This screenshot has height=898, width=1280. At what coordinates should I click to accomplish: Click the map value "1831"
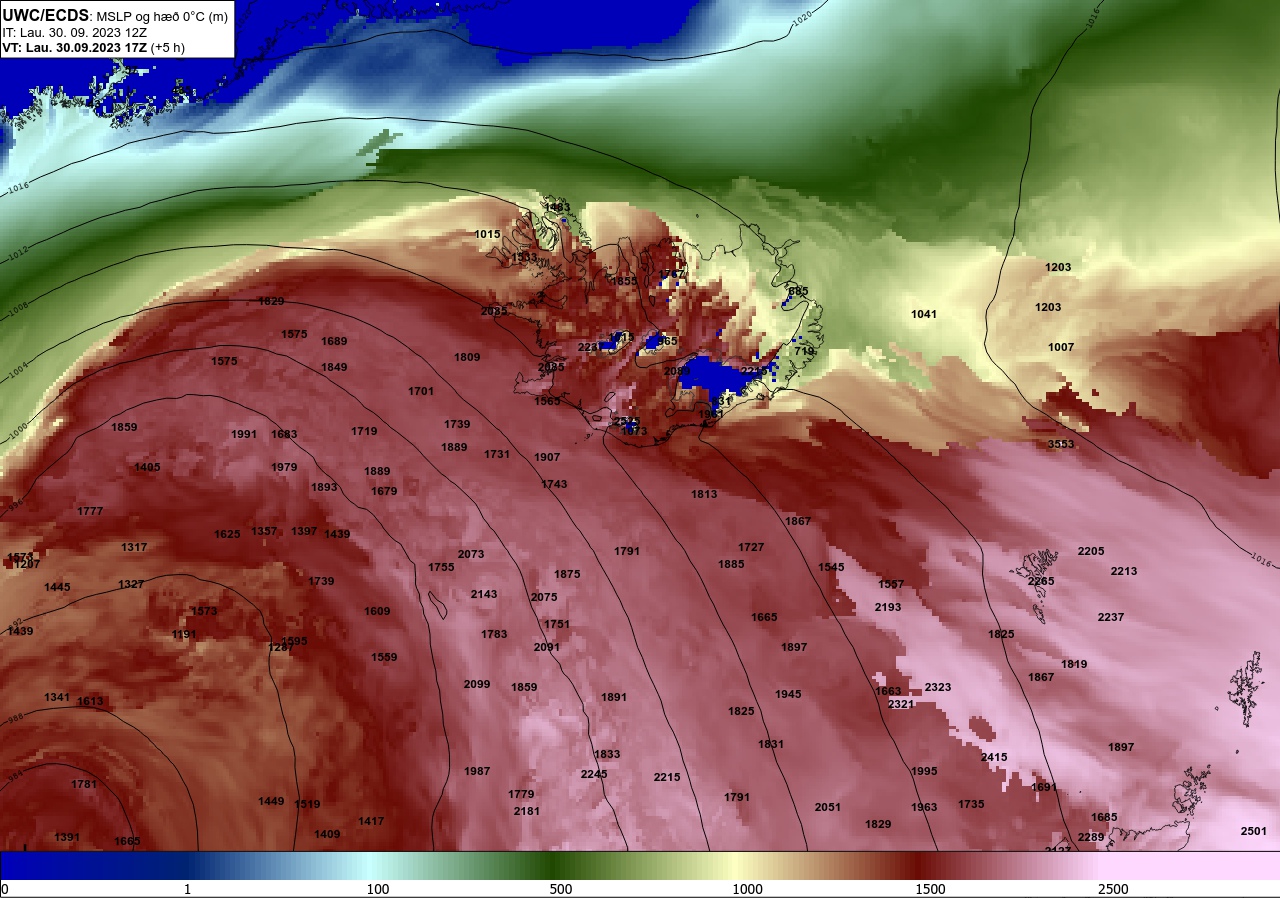point(771,744)
